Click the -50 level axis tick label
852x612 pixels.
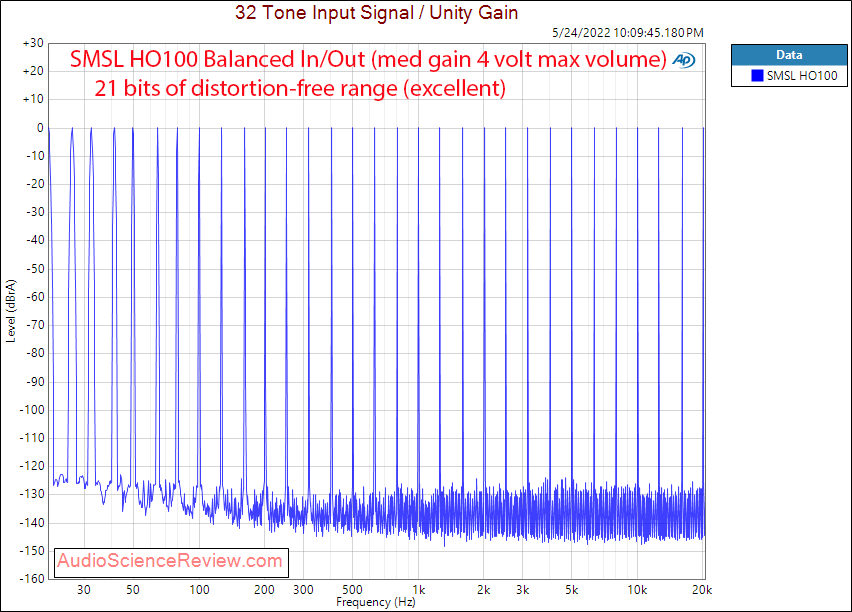[35, 269]
